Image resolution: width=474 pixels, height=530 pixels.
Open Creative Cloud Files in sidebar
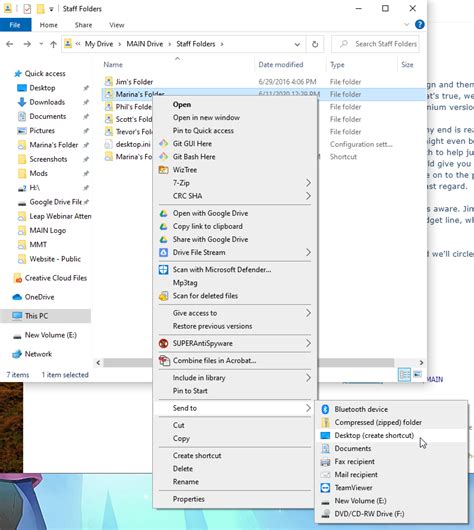tap(55, 278)
